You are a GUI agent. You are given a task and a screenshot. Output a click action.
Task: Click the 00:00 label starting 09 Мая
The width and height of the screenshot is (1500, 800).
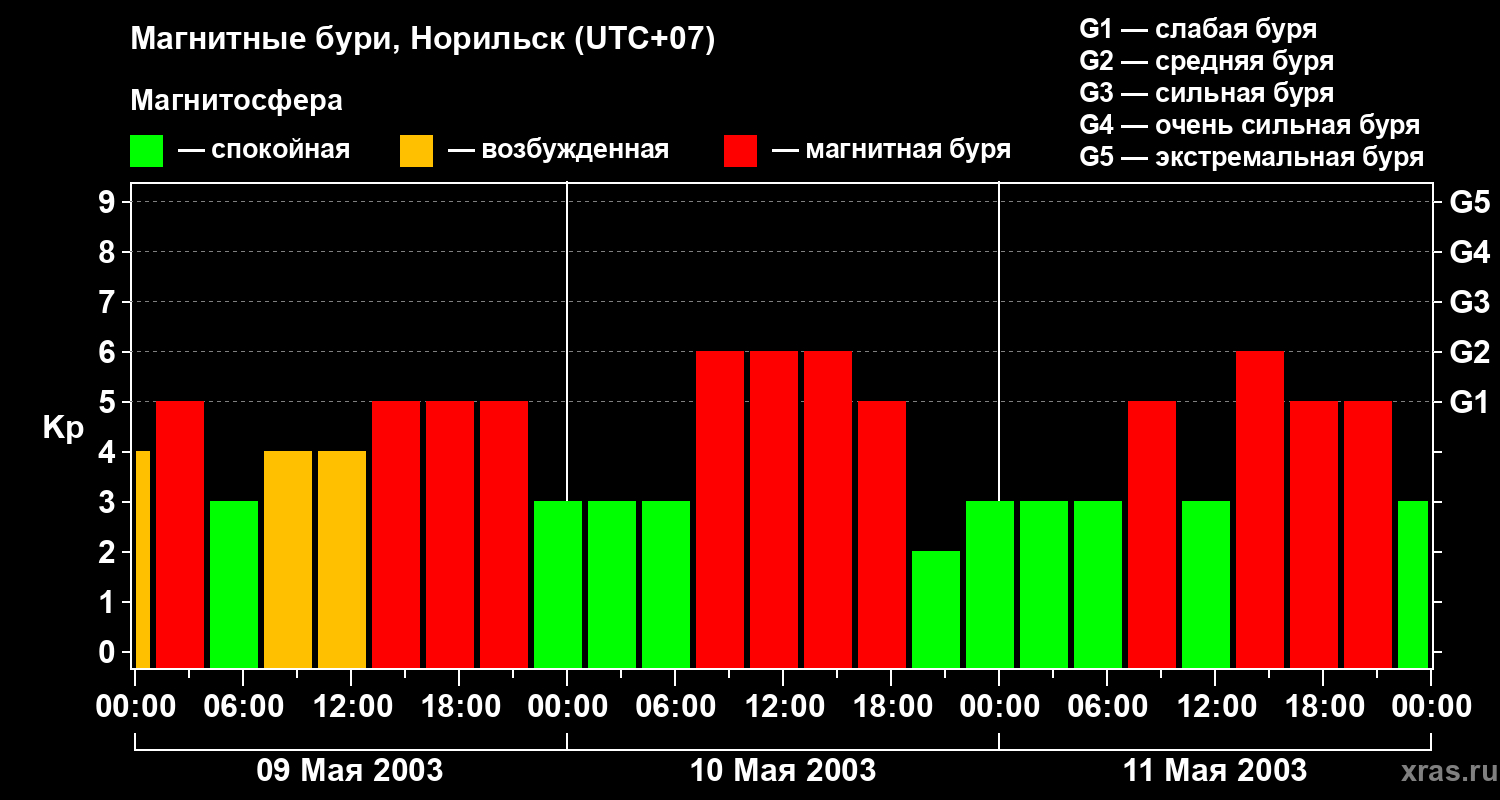click(135, 707)
